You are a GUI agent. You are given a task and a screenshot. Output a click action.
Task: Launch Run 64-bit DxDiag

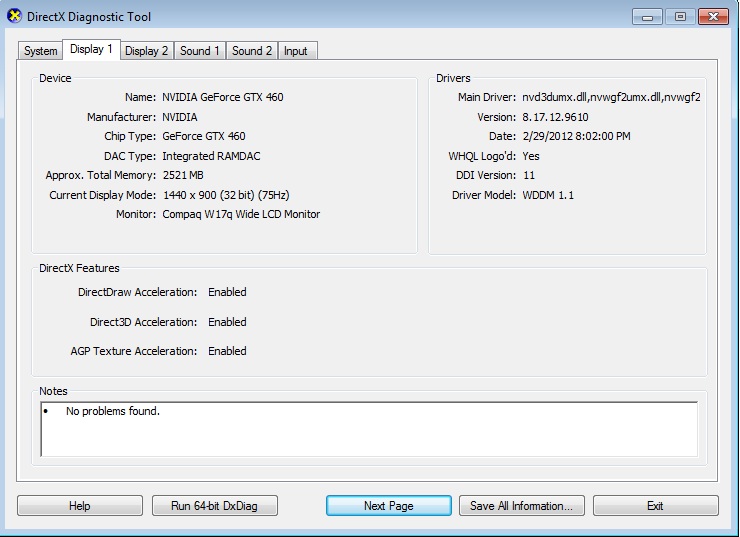click(x=215, y=506)
